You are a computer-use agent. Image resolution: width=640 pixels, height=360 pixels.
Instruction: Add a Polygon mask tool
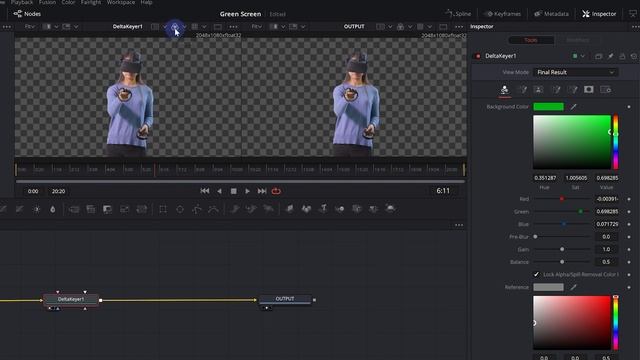(197, 209)
